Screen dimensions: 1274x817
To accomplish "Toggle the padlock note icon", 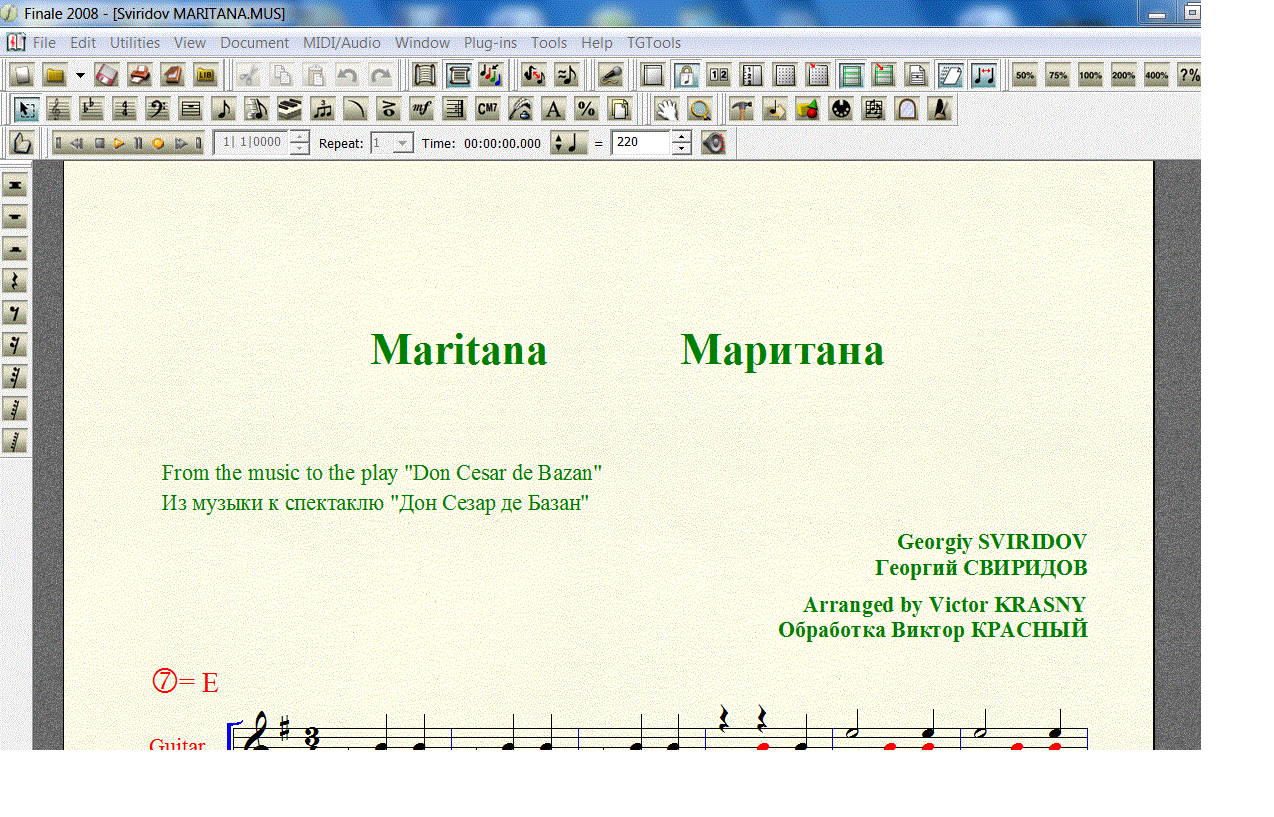I will (x=686, y=75).
